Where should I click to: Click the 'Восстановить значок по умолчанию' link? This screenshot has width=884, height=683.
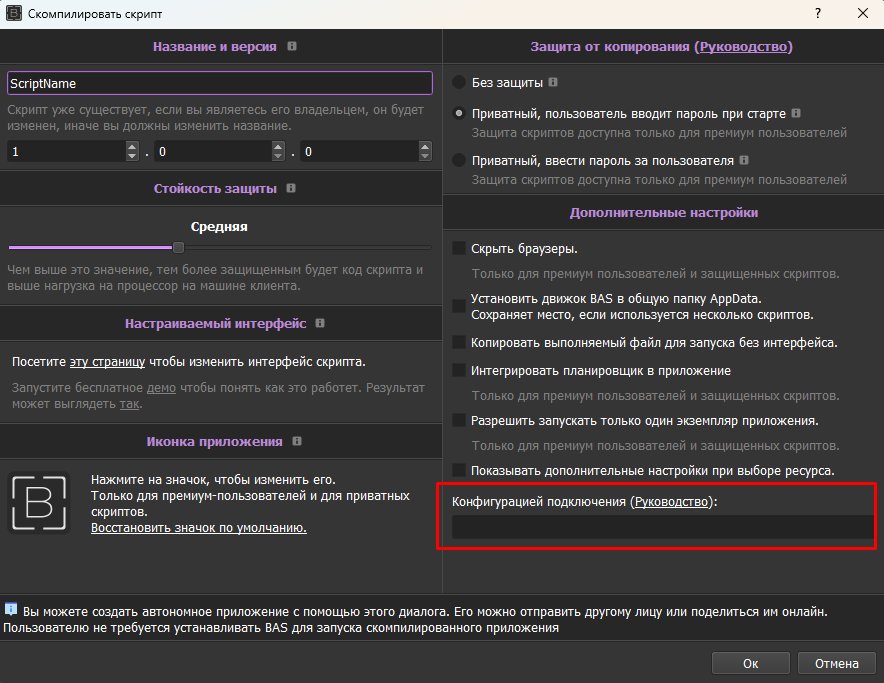[x=198, y=527]
